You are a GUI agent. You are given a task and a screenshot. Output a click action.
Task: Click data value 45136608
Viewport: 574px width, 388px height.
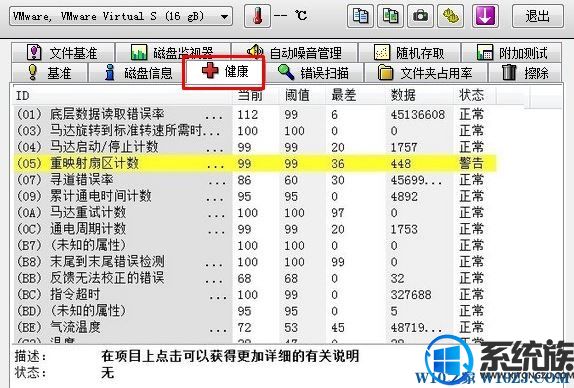tap(418, 115)
